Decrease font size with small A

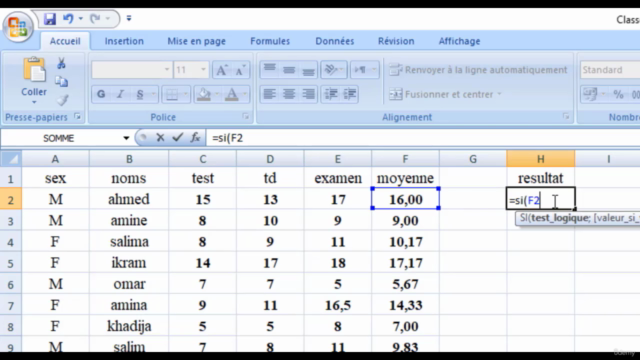click(x=240, y=70)
